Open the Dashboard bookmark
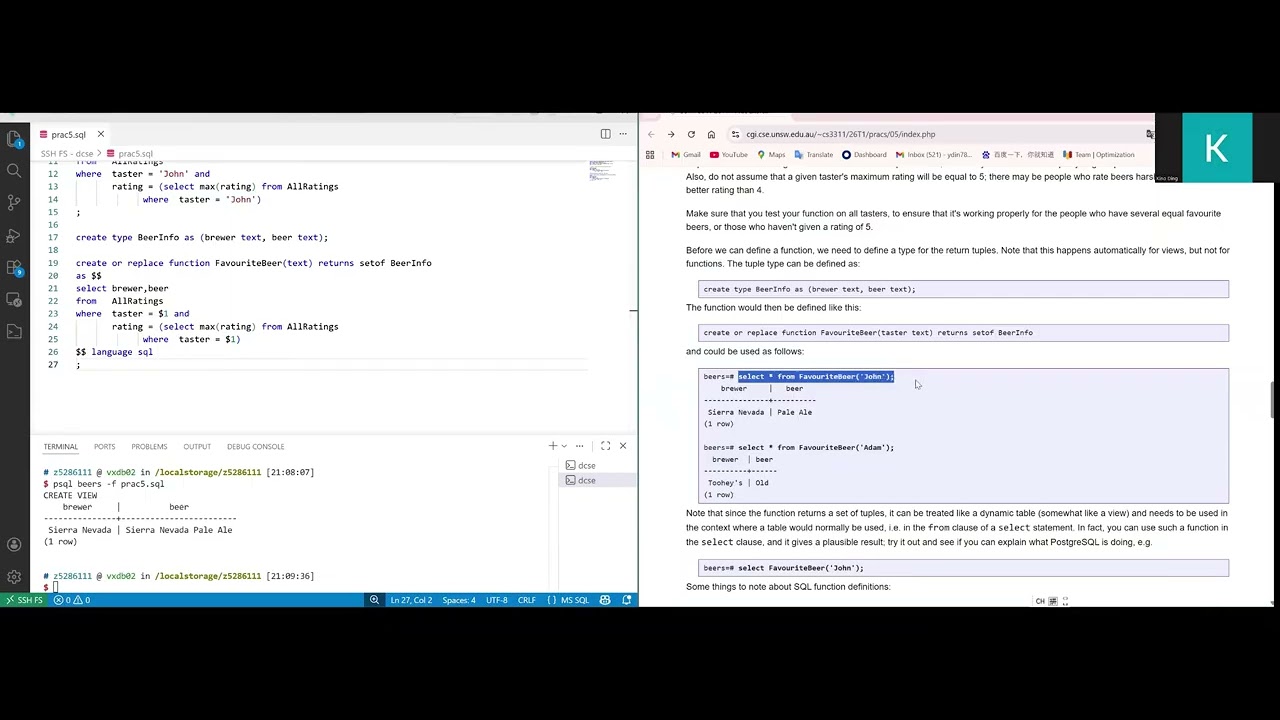1280x720 pixels. [x=864, y=155]
